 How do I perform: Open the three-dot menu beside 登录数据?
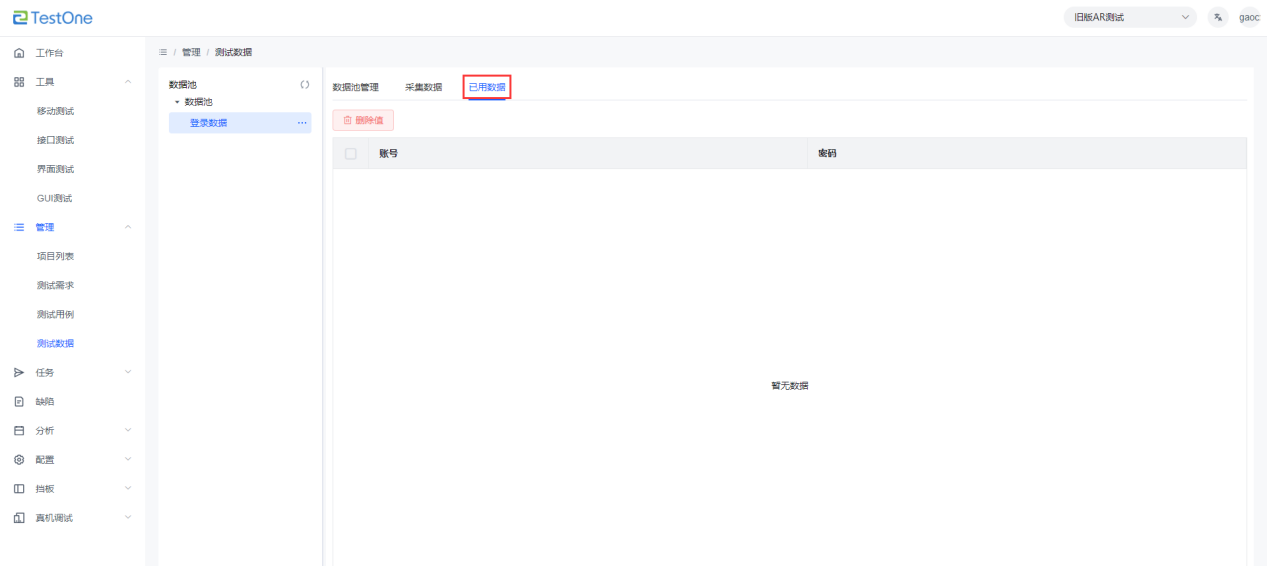point(302,123)
